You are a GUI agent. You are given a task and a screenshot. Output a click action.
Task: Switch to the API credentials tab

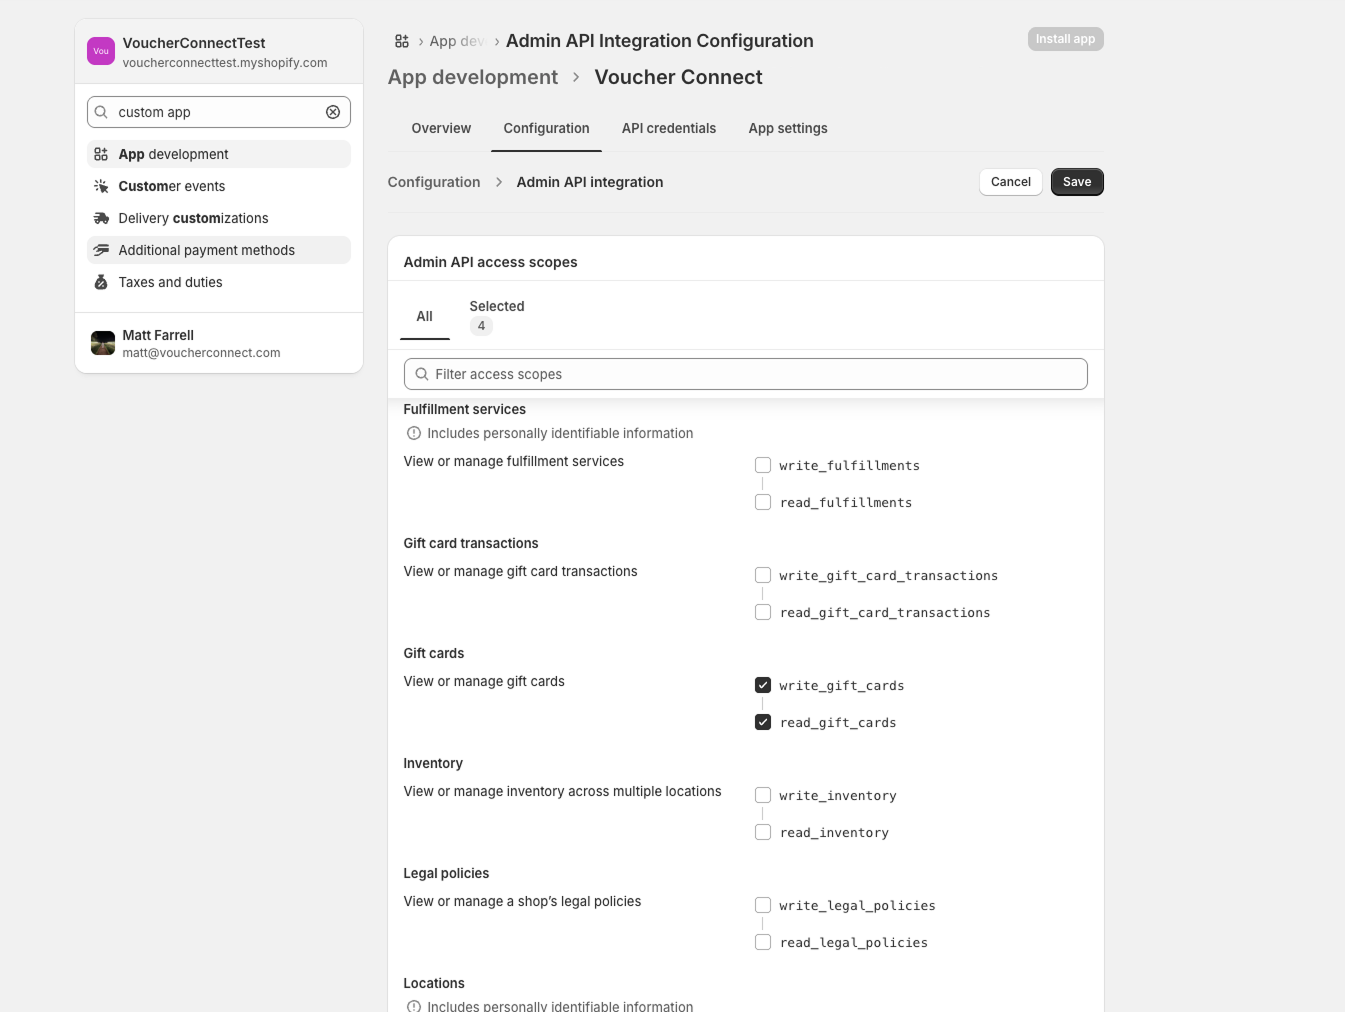click(x=669, y=128)
